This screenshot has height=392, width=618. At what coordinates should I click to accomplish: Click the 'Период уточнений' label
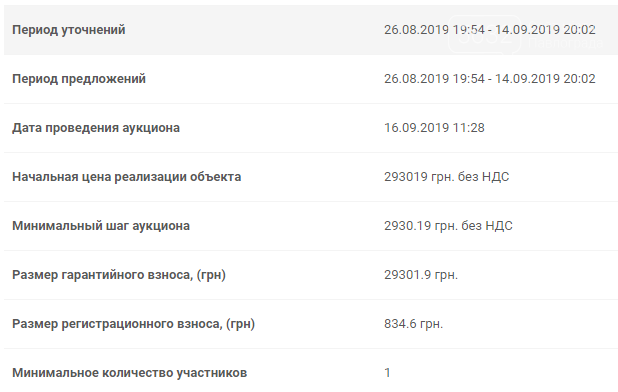[69, 30]
